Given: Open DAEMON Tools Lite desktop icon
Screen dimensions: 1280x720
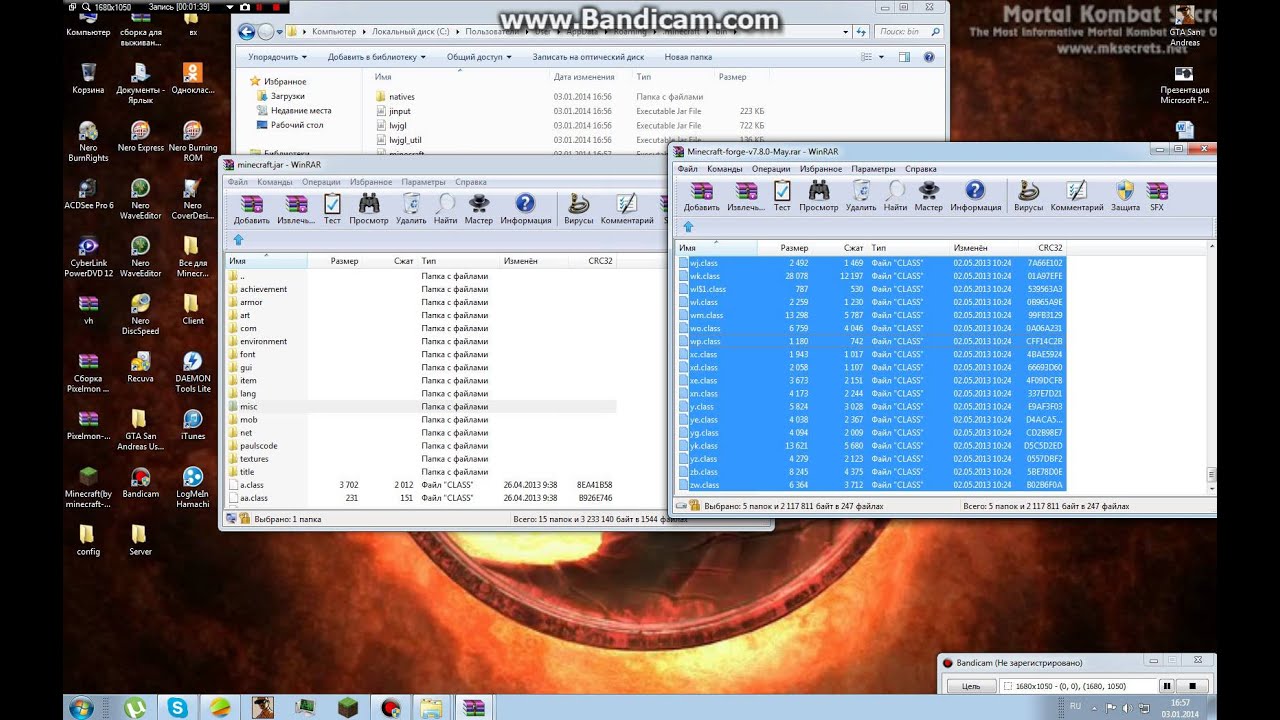Looking at the screenshot, I should pos(193,373).
